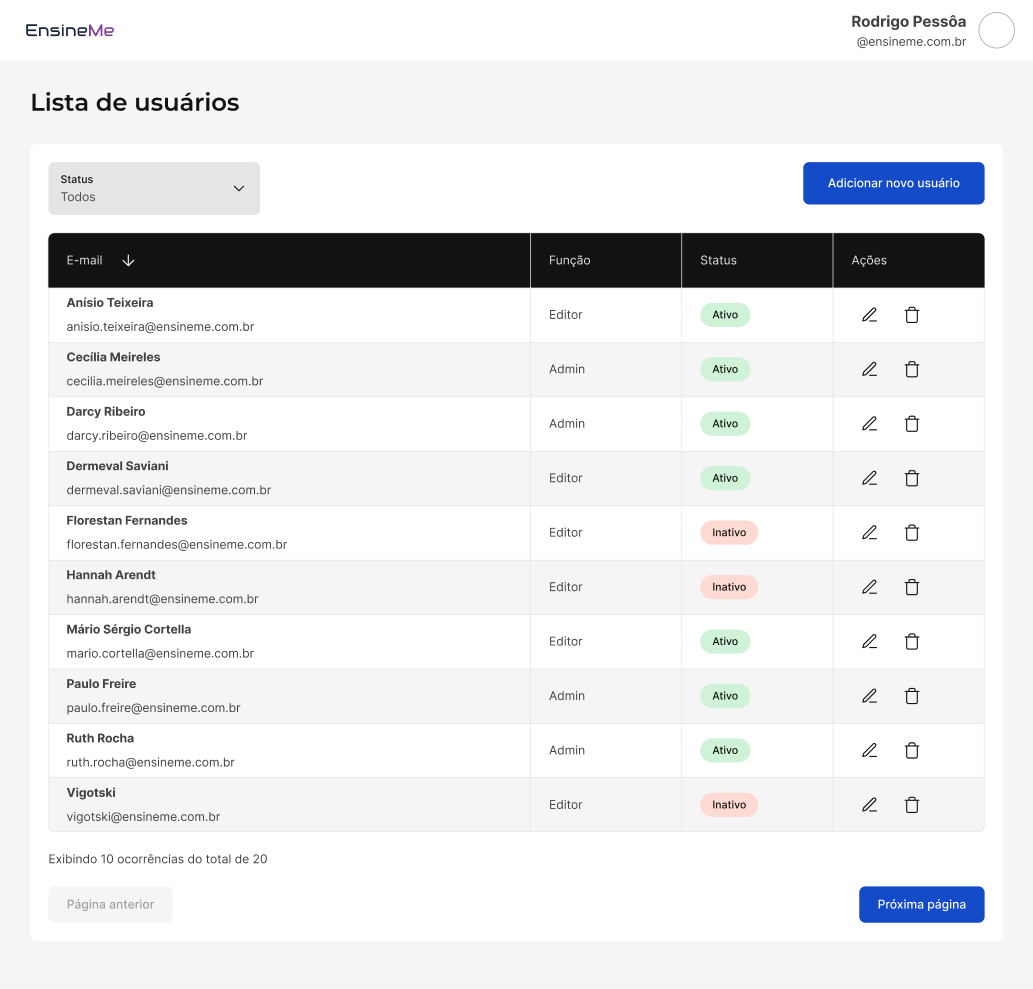Sort by E-mail using the arrow icon

[x=128, y=260]
